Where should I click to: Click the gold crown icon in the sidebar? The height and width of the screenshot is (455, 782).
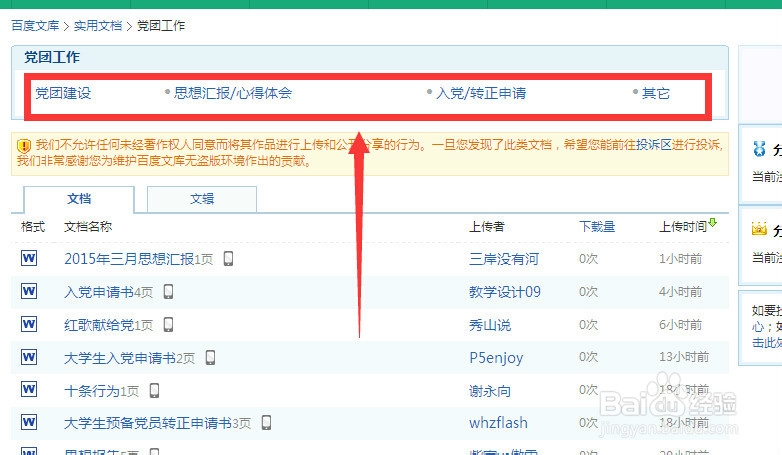pos(759,229)
